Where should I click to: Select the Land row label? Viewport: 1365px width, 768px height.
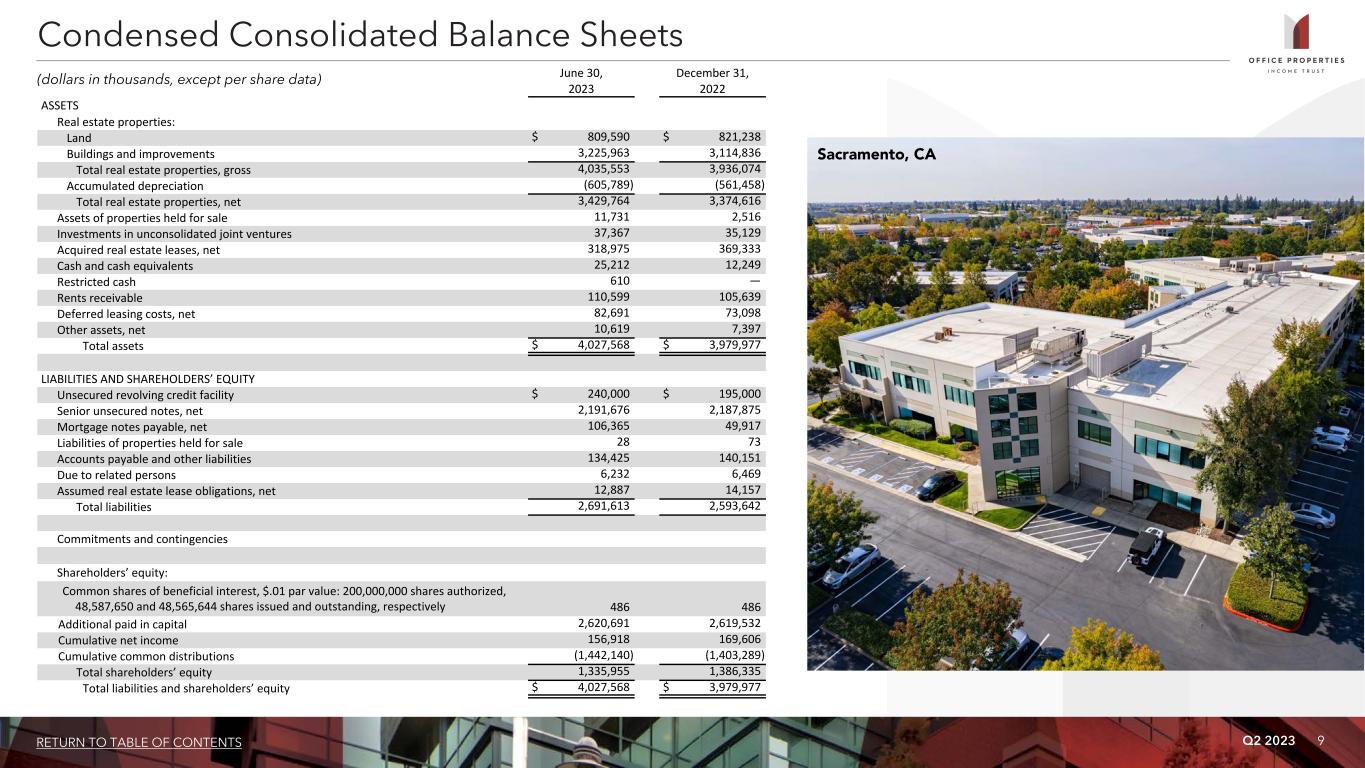point(79,138)
